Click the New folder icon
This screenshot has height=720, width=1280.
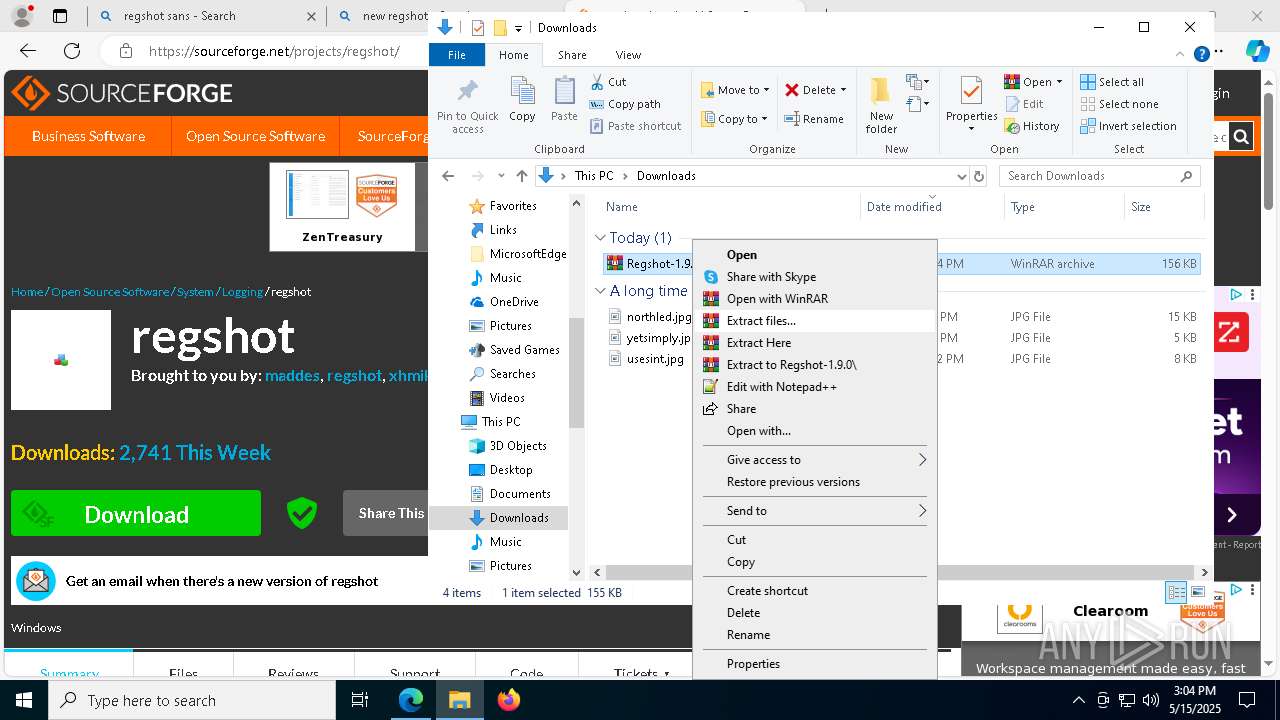click(881, 105)
